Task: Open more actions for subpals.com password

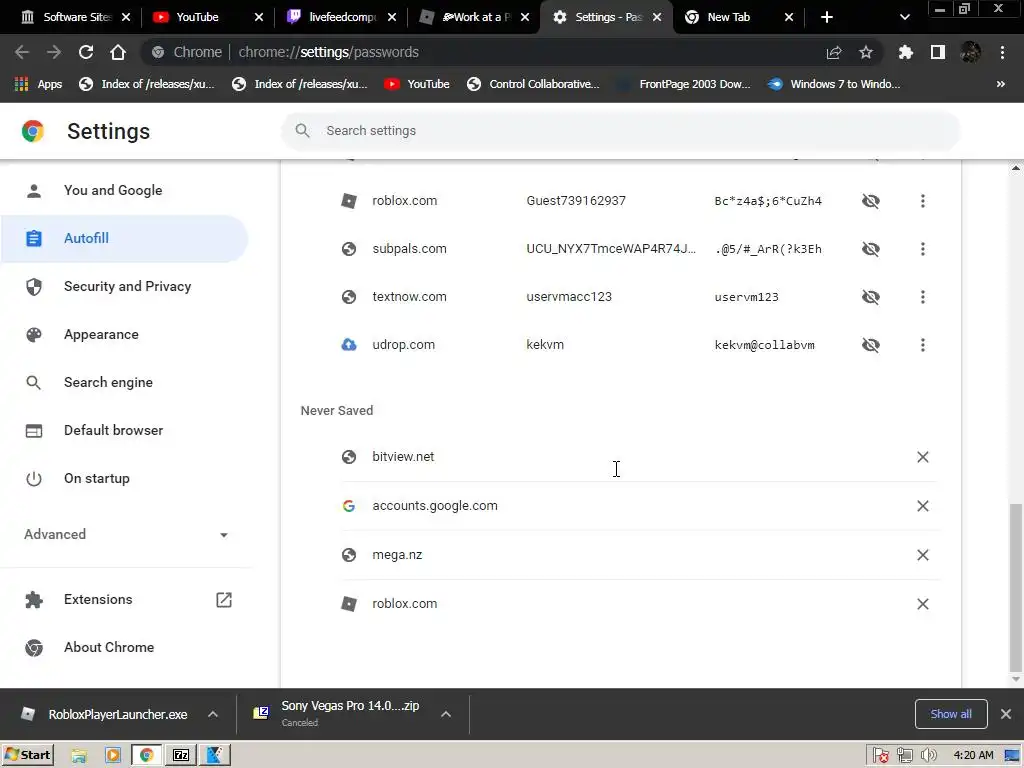Action: (922, 249)
